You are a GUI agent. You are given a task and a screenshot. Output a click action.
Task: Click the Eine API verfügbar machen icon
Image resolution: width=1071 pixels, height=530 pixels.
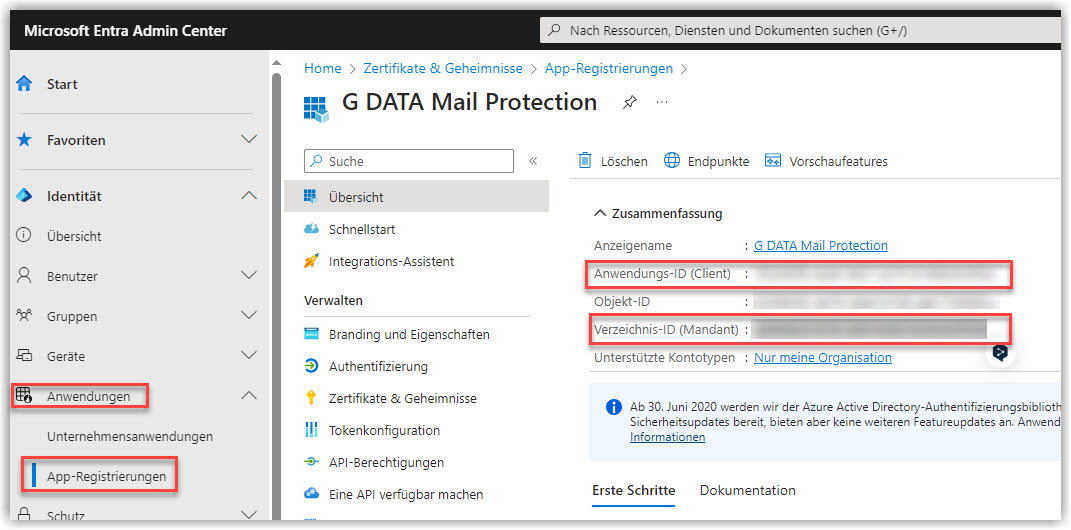[311, 494]
